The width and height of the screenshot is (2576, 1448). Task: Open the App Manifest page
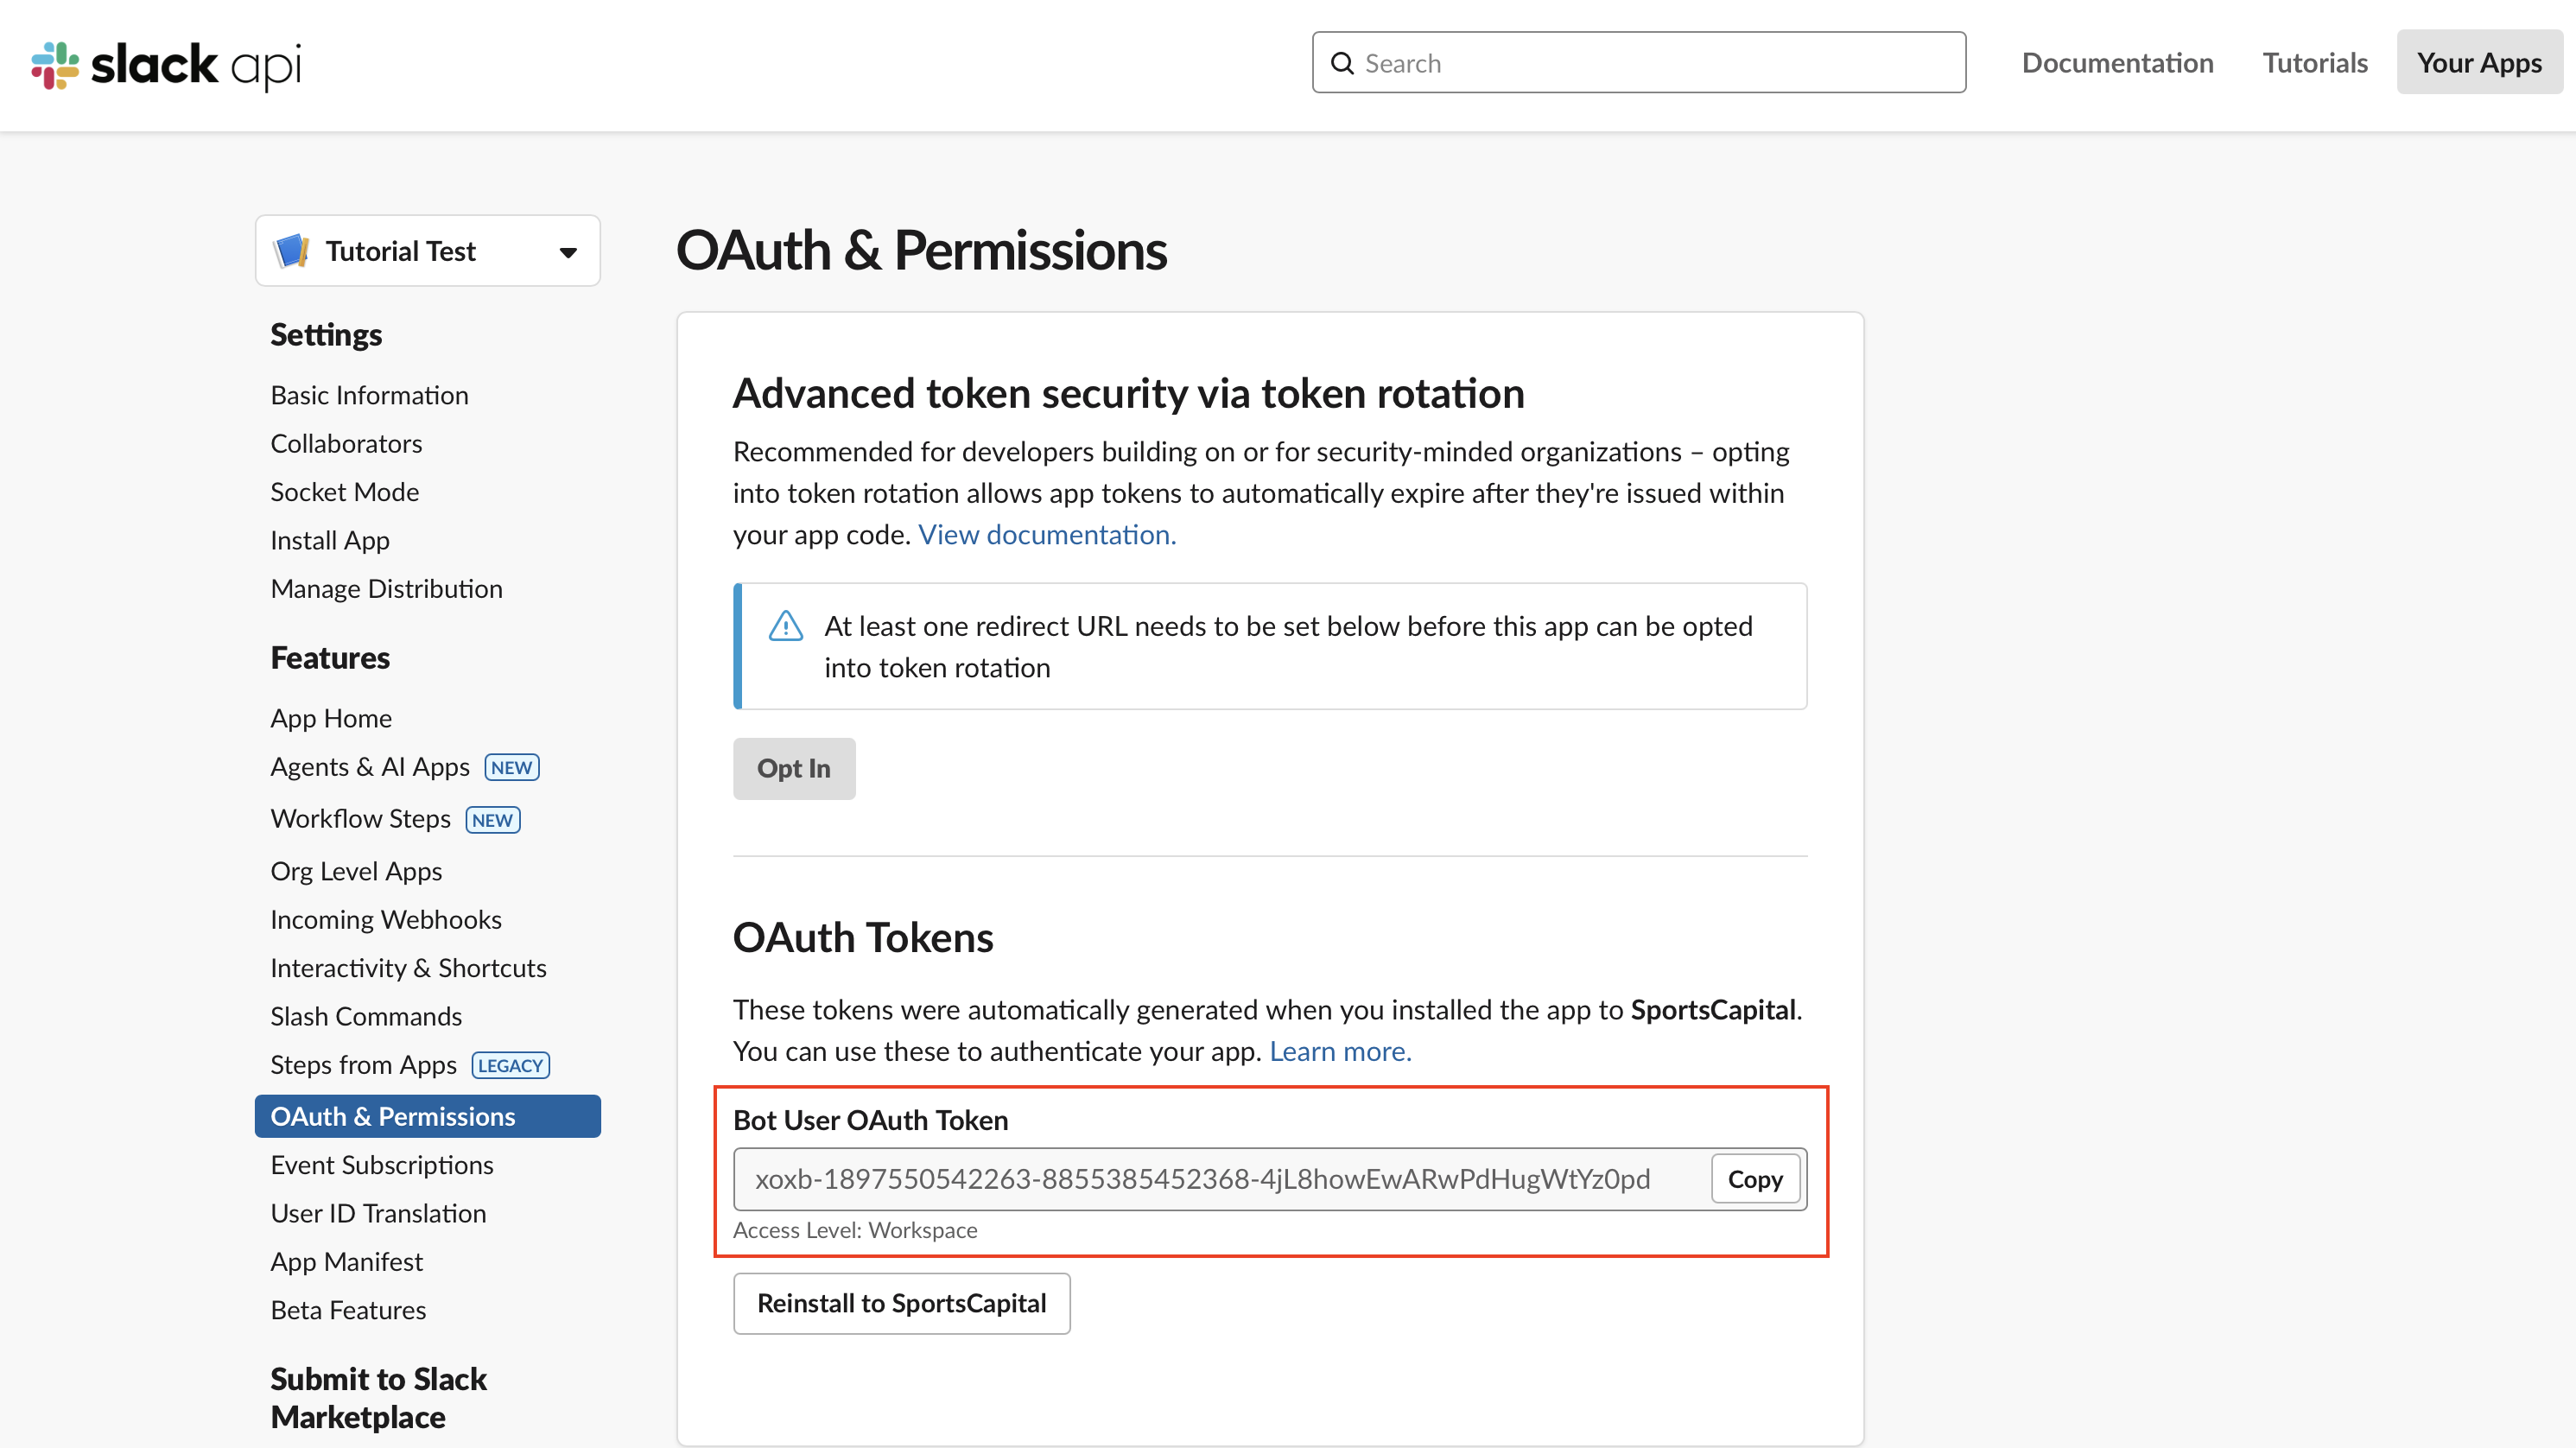point(346,1261)
